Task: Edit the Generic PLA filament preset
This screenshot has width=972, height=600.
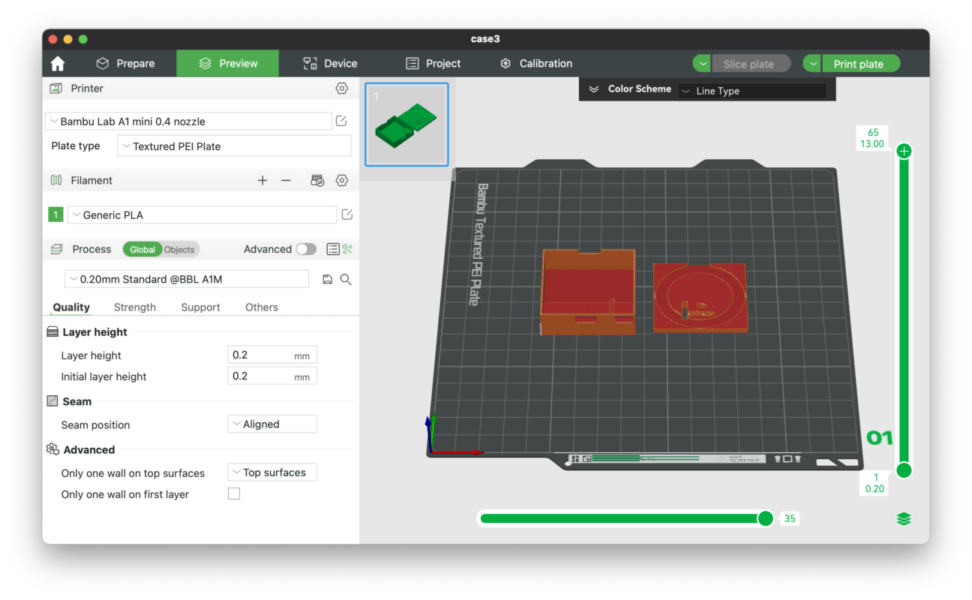Action: click(347, 215)
